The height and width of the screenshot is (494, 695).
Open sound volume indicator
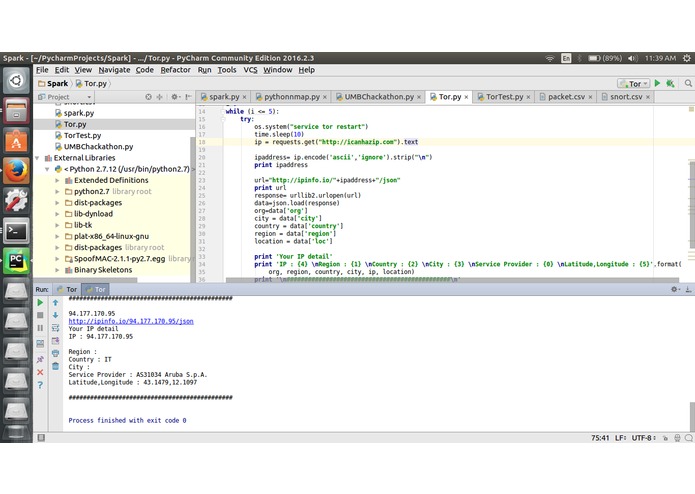pos(633,58)
